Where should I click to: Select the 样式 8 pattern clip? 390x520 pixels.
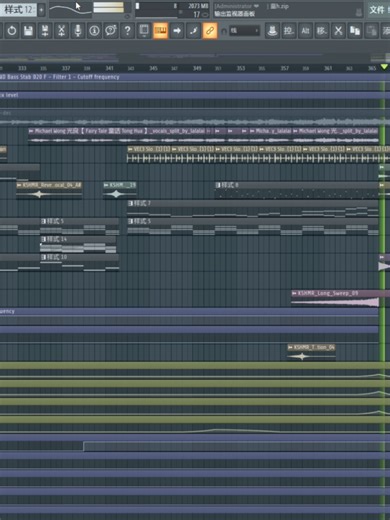[x=297, y=190]
